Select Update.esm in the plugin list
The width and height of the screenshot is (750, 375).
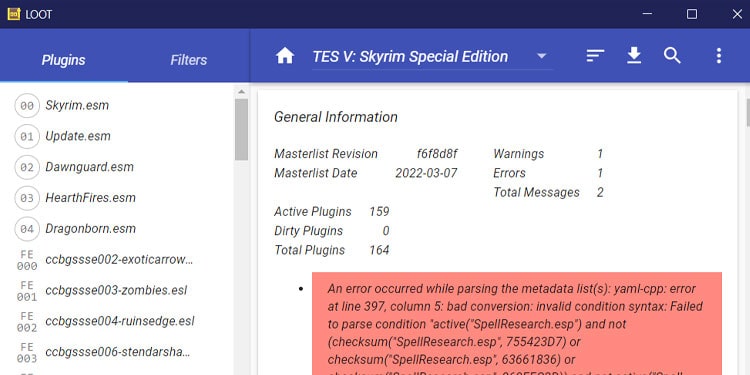[x=78, y=136]
